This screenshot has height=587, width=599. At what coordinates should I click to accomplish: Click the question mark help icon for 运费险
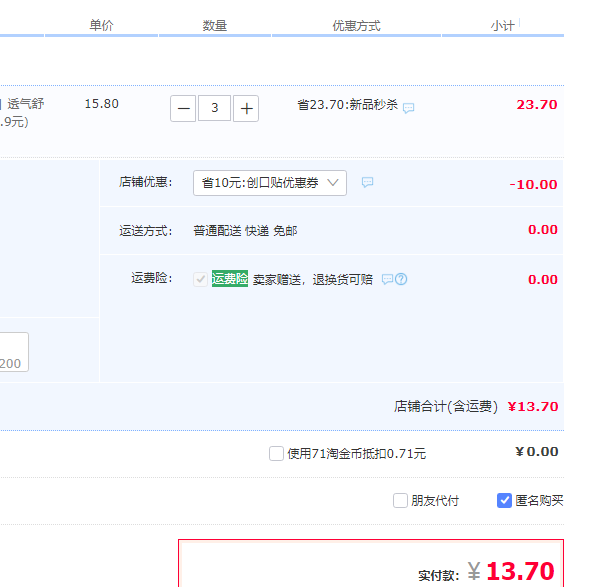coord(401,279)
